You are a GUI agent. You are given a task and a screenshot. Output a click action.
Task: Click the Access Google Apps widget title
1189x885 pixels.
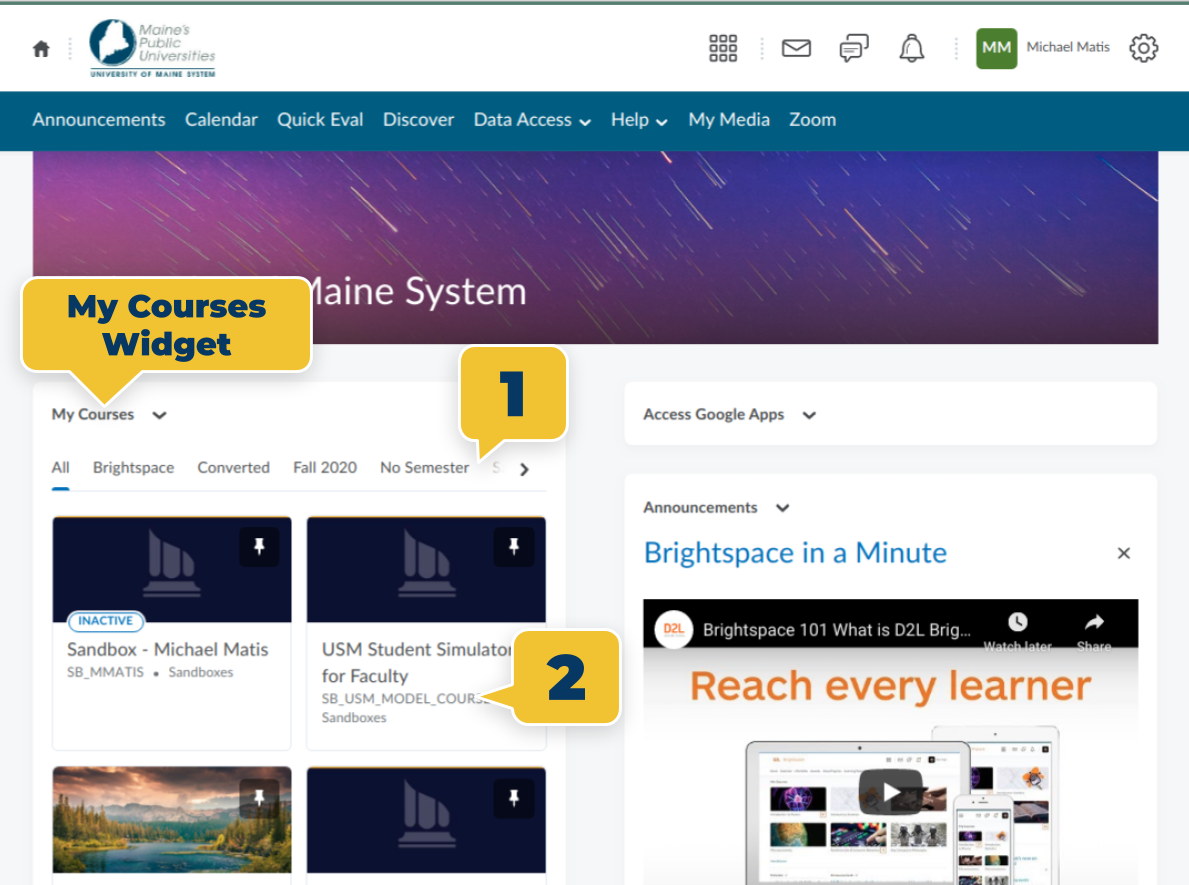(x=714, y=415)
